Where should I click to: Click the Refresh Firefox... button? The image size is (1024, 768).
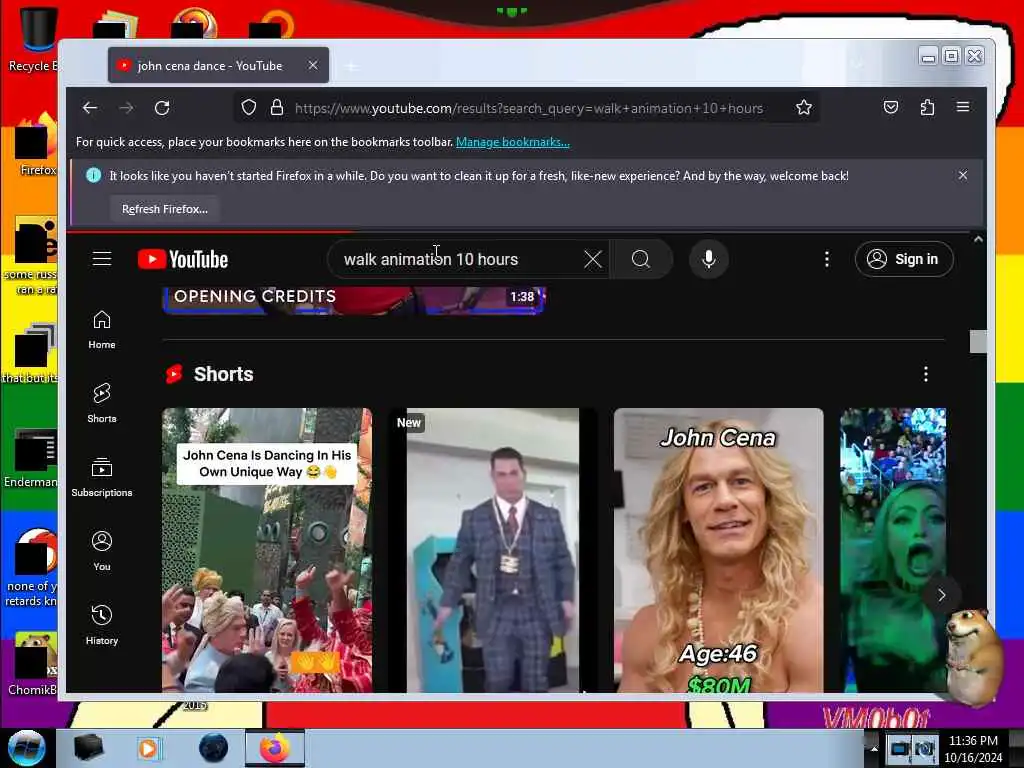coord(165,209)
